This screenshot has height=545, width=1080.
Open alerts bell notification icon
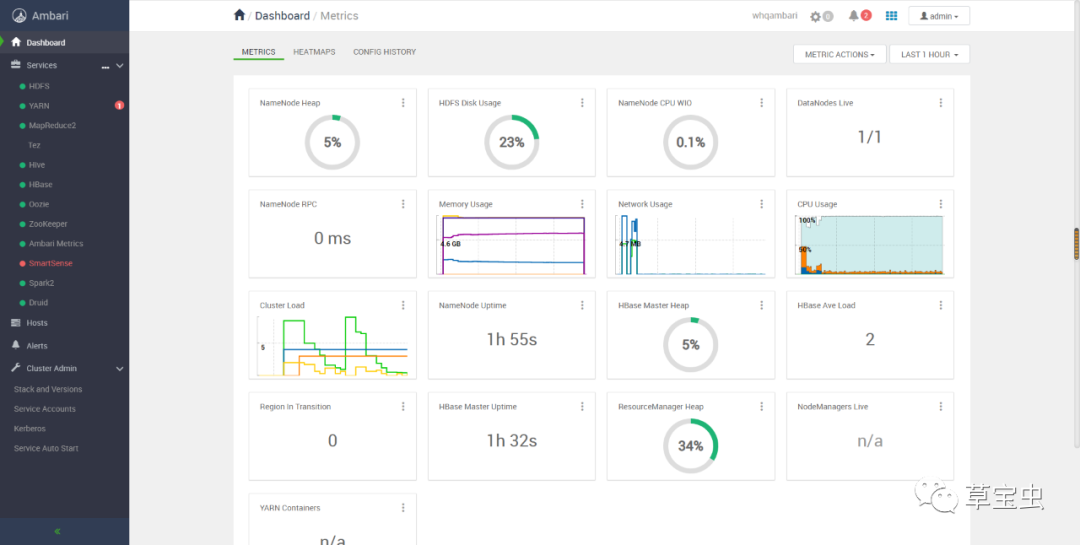[853, 16]
